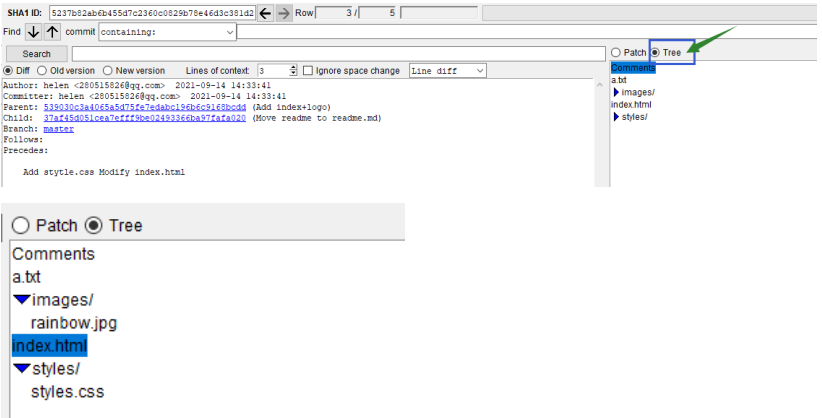Go back with the left arrow button
Screen dimensions: 822x418
pos(266,13)
